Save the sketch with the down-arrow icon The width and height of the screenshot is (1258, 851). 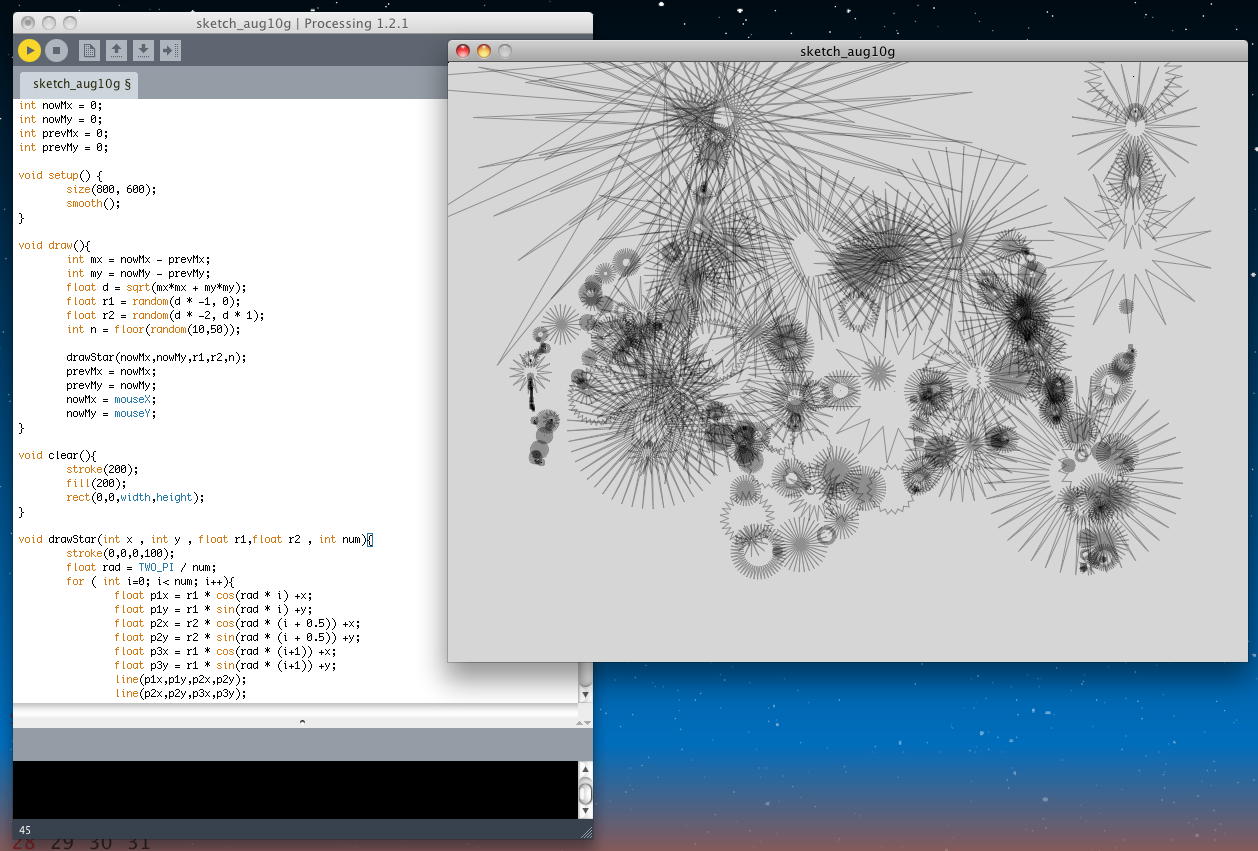143,50
